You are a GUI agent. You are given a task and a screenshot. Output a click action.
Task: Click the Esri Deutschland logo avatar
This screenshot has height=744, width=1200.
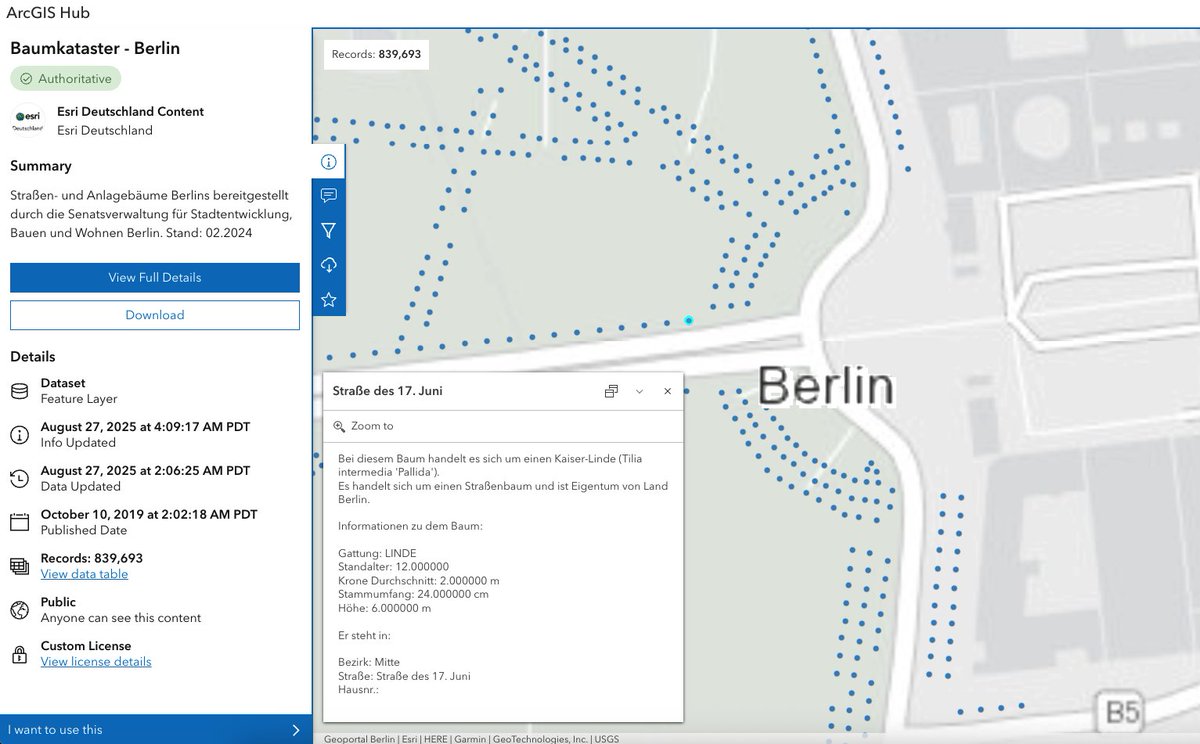coord(27,120)
